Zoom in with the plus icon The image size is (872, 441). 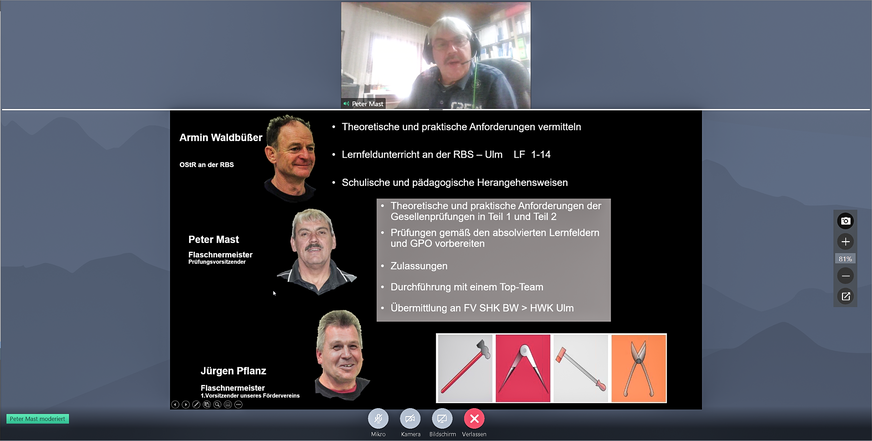click(846, 242)
